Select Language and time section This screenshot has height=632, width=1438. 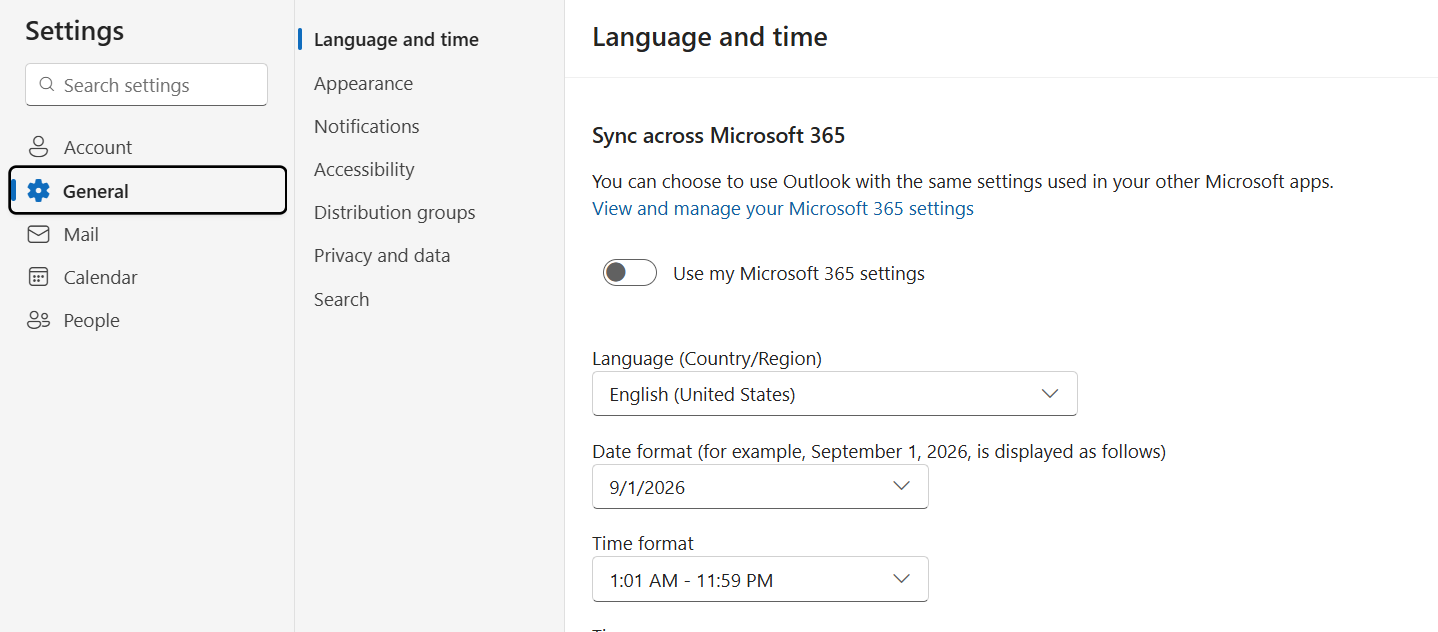tap(396, 40)
